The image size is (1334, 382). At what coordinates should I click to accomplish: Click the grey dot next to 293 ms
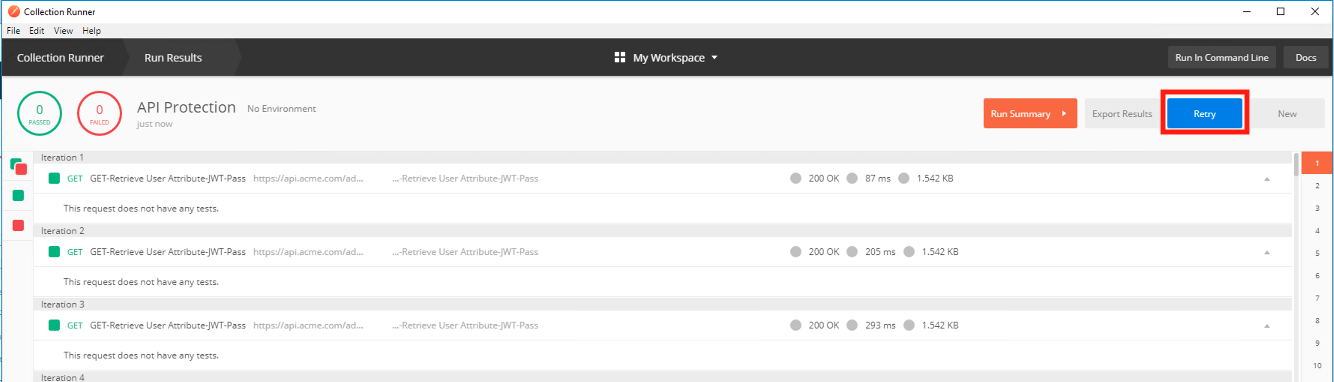pos(852,325)
